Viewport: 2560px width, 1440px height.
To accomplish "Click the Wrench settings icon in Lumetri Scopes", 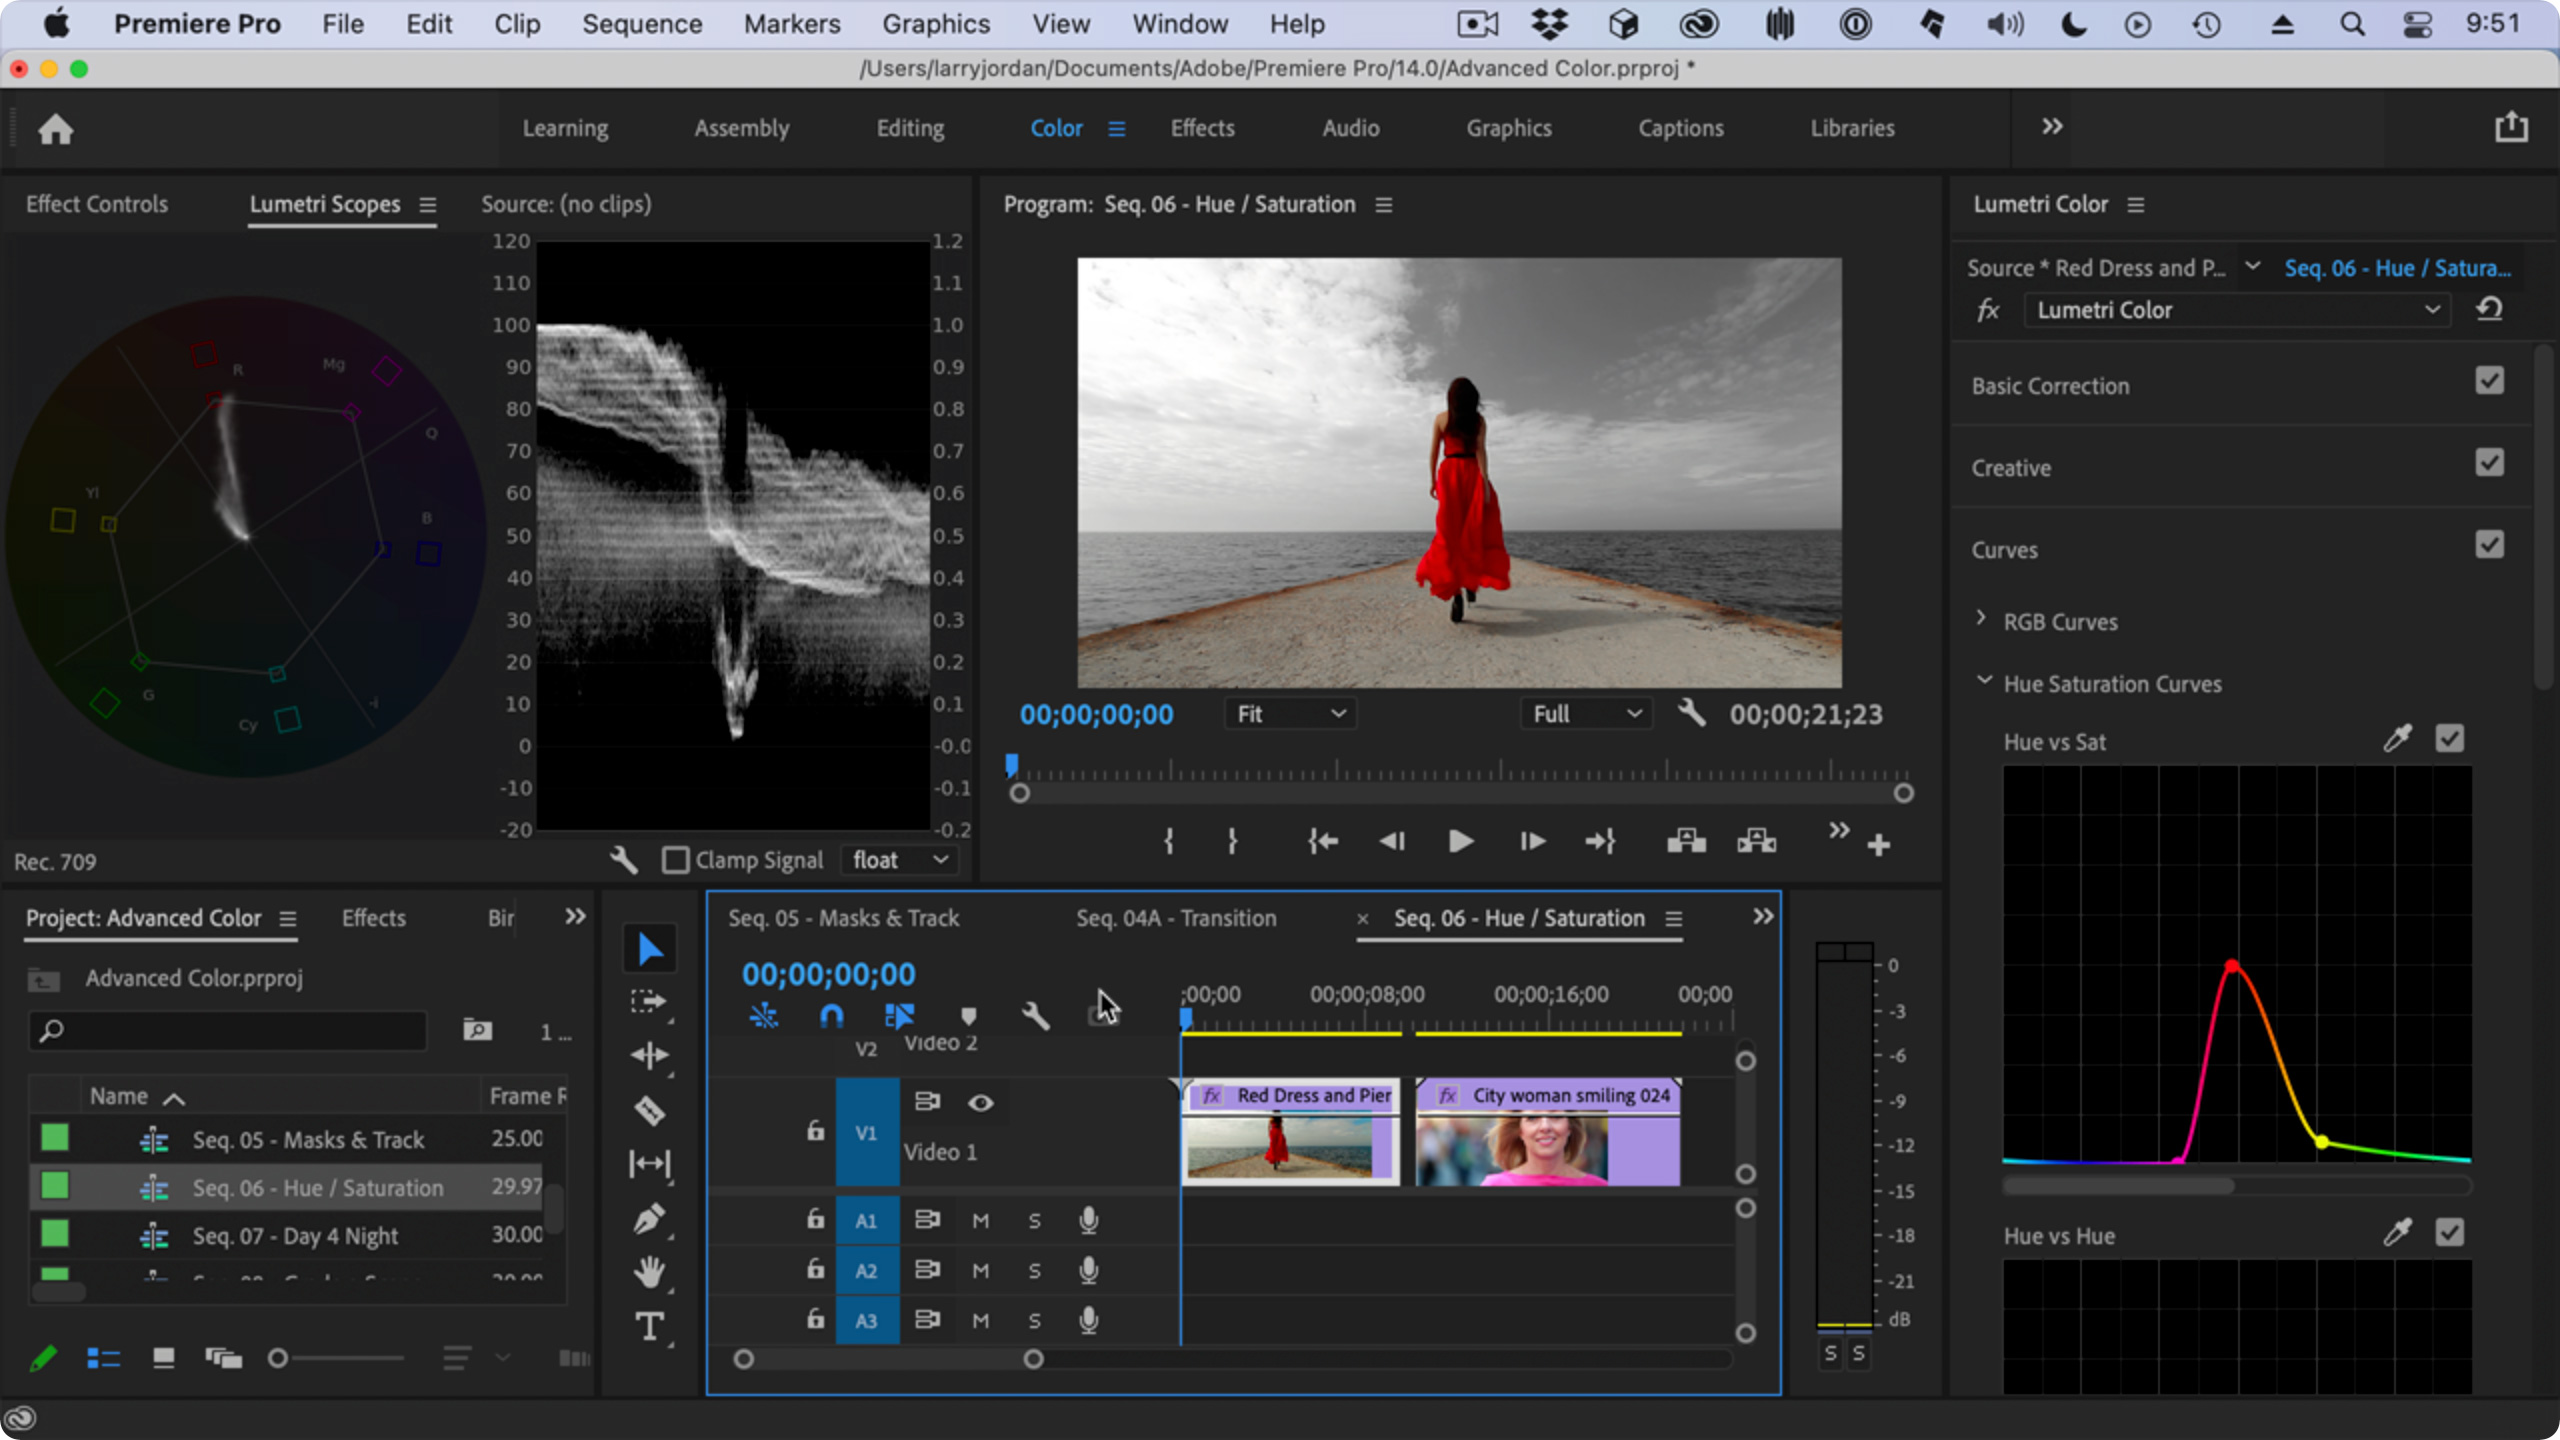I will (624, 860).
